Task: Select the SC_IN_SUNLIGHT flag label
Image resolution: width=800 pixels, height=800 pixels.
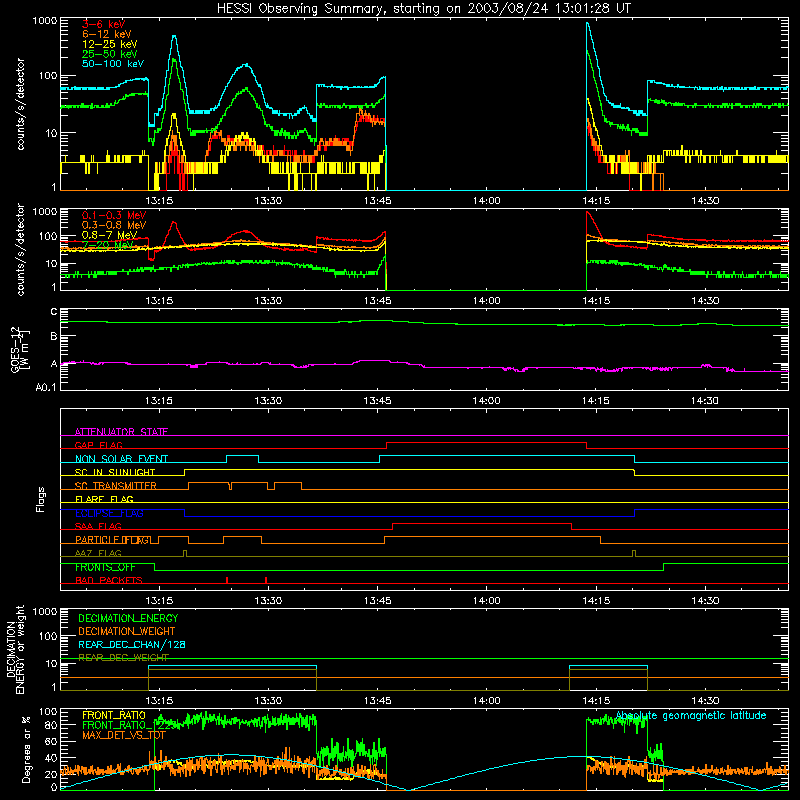Action: coord(115,472)
